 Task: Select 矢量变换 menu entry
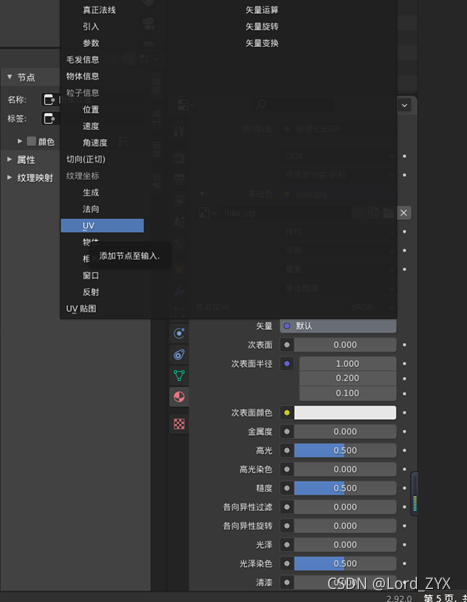(x=262, y=43)
